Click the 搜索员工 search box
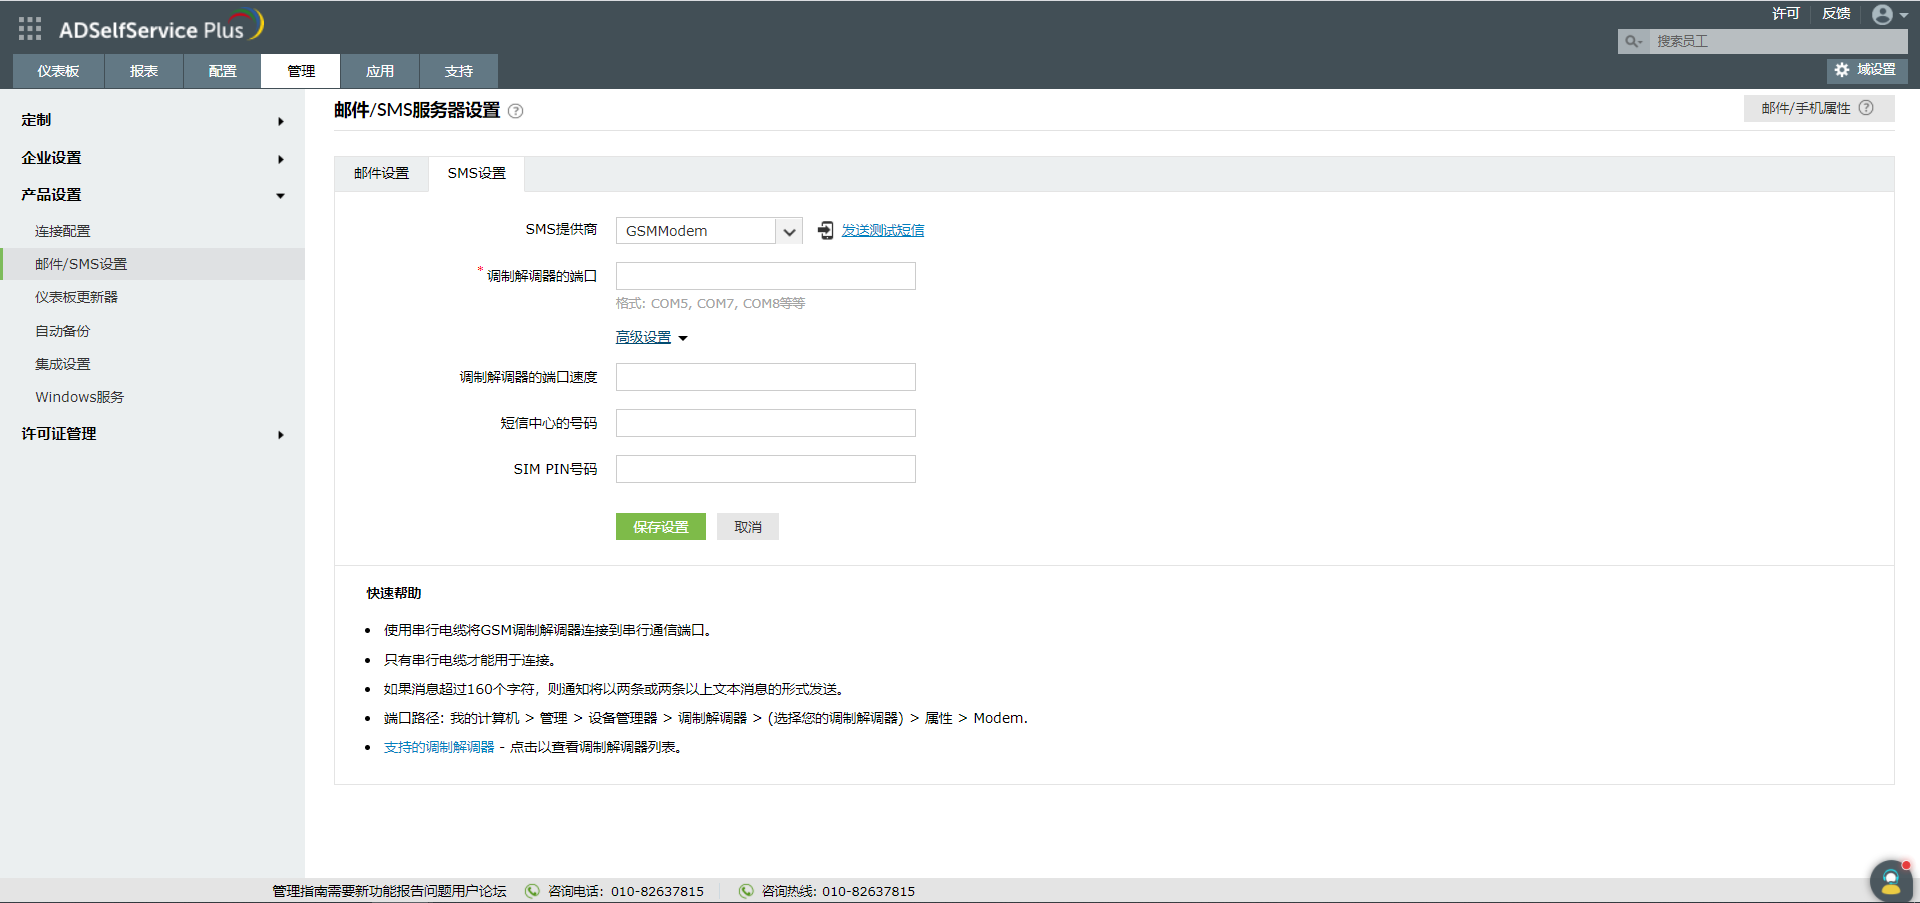Image resolution: width=1920 pixels, height=903 pixels. coord(1778,41)
